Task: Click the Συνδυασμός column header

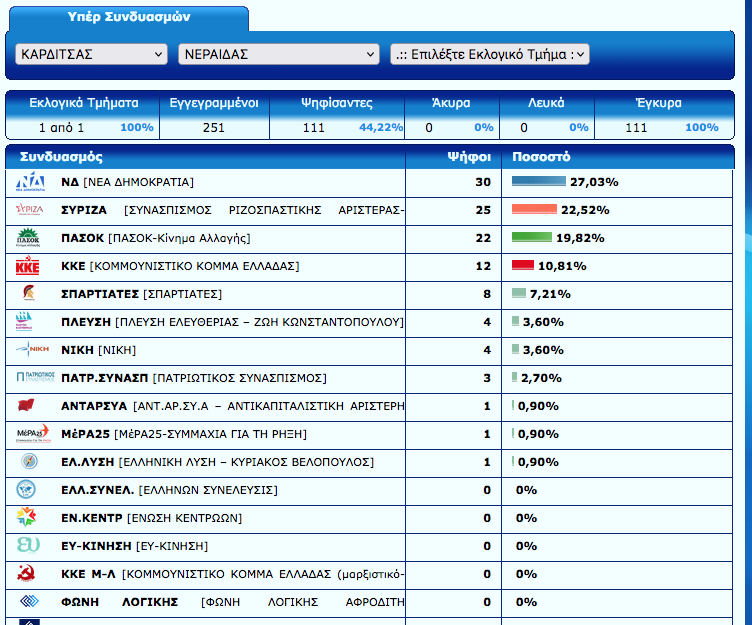Action: 61,157
